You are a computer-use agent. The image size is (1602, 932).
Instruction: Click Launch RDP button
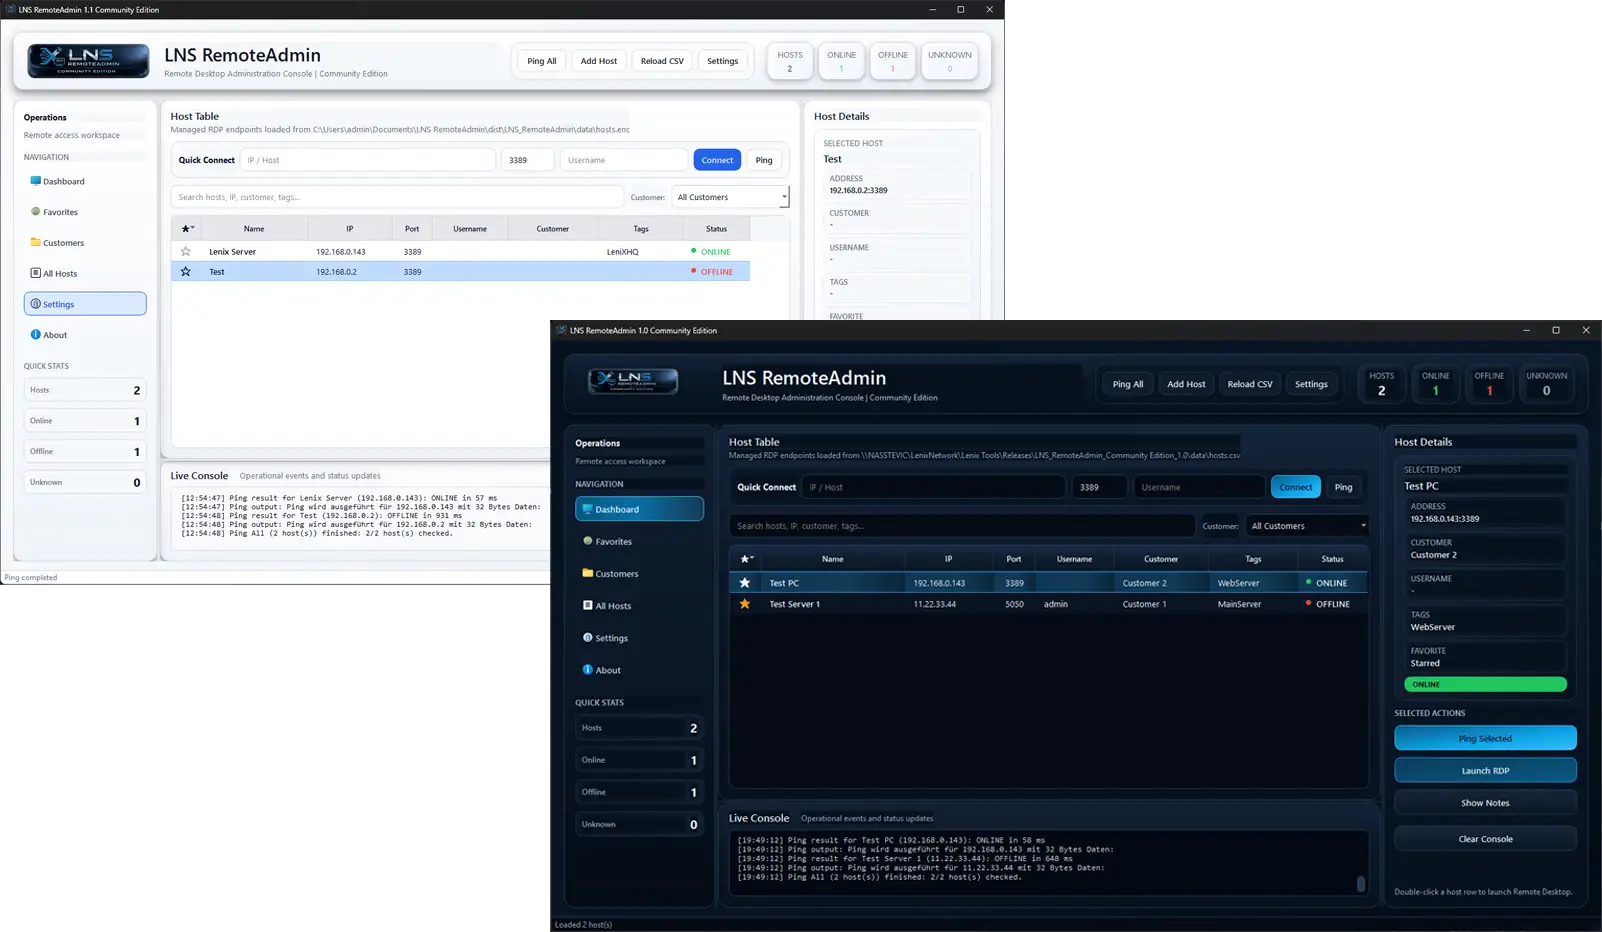pos(1485,771)
